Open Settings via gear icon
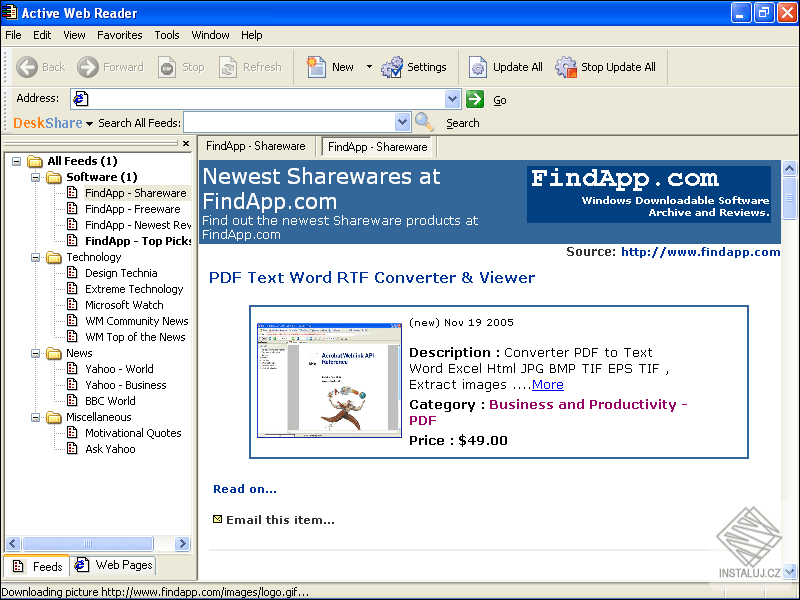Viewport: 800px width, 600px height. click(392, 67)
